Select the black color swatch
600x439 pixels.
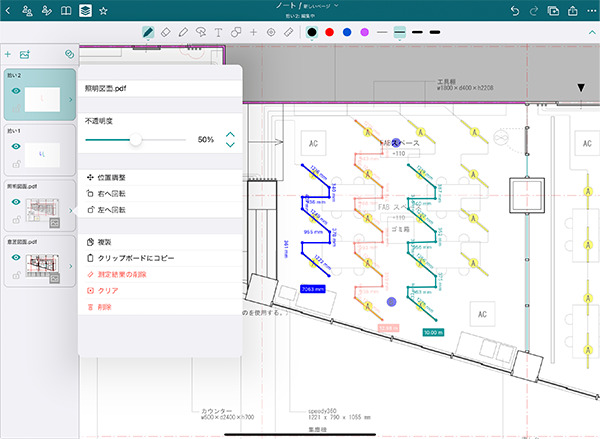[x=312, y=33]
